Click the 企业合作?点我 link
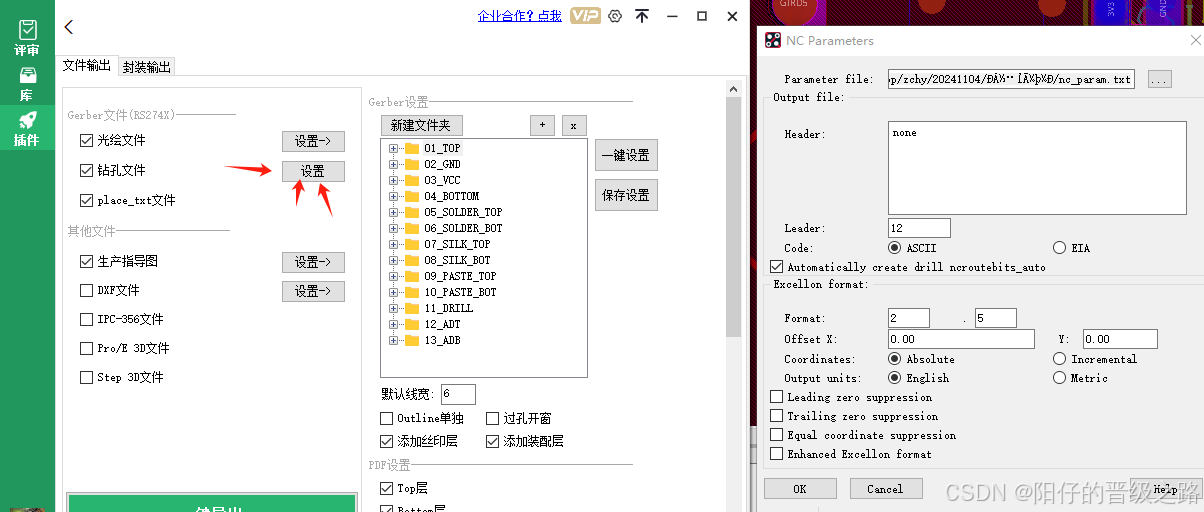1204x512 pixels. (x=520, y=16)
